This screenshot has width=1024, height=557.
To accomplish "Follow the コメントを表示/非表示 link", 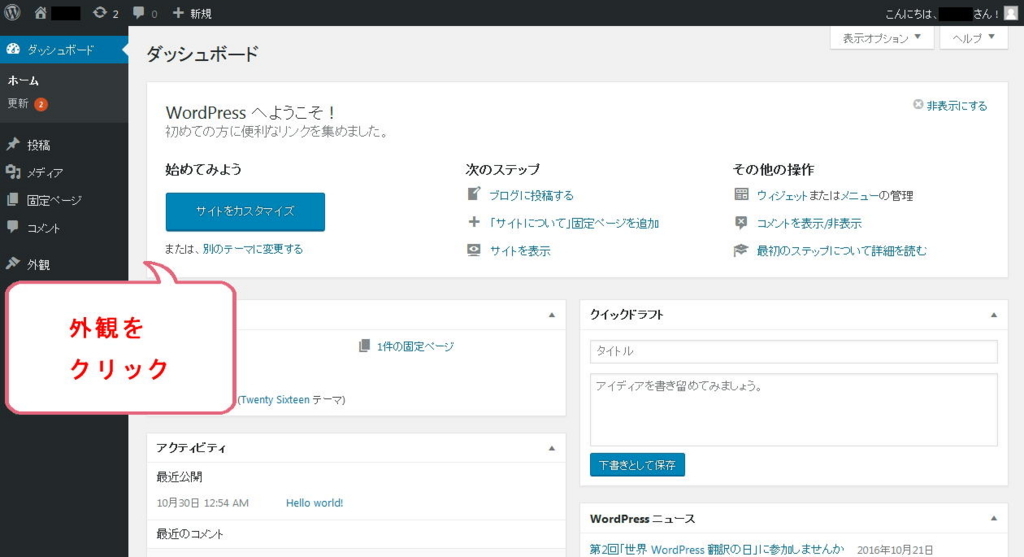I will click(x=809, y=223).
